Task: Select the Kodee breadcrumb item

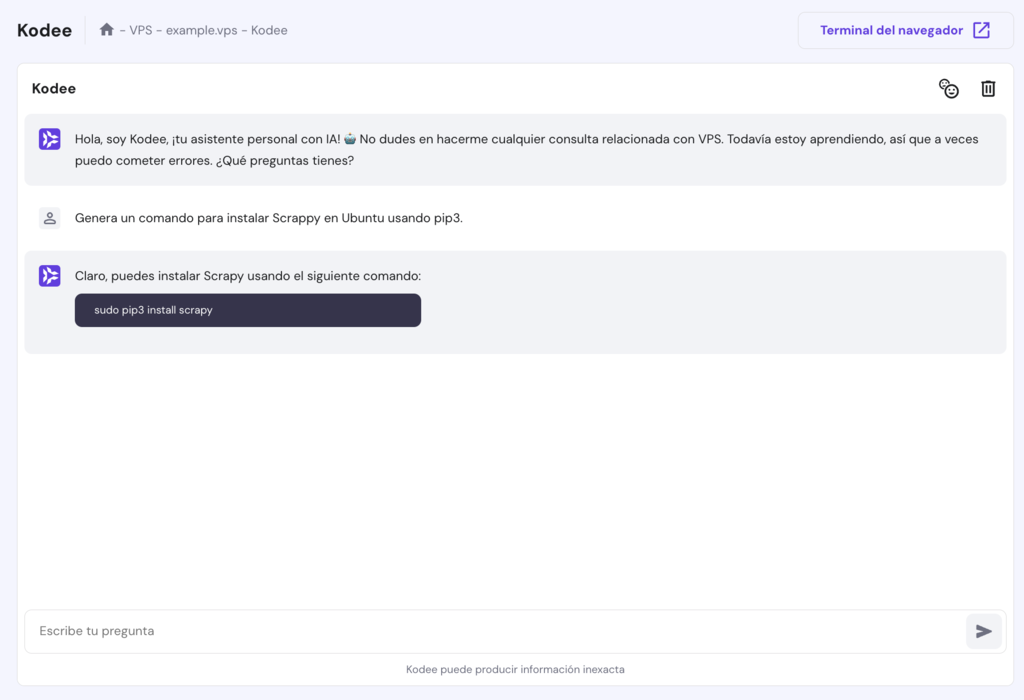Action: [269, 30]
